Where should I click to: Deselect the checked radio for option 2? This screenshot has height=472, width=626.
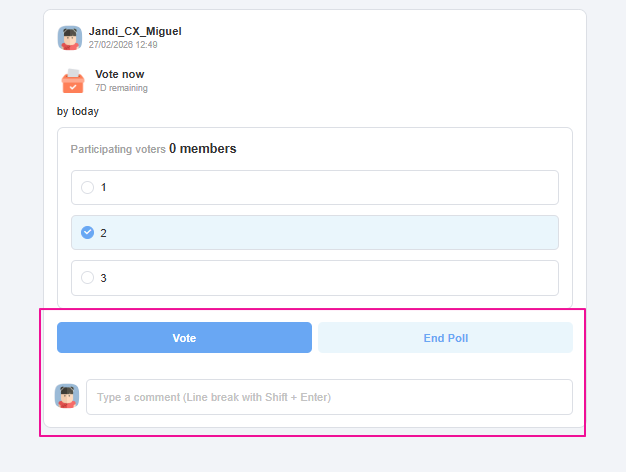coord(88,232)
